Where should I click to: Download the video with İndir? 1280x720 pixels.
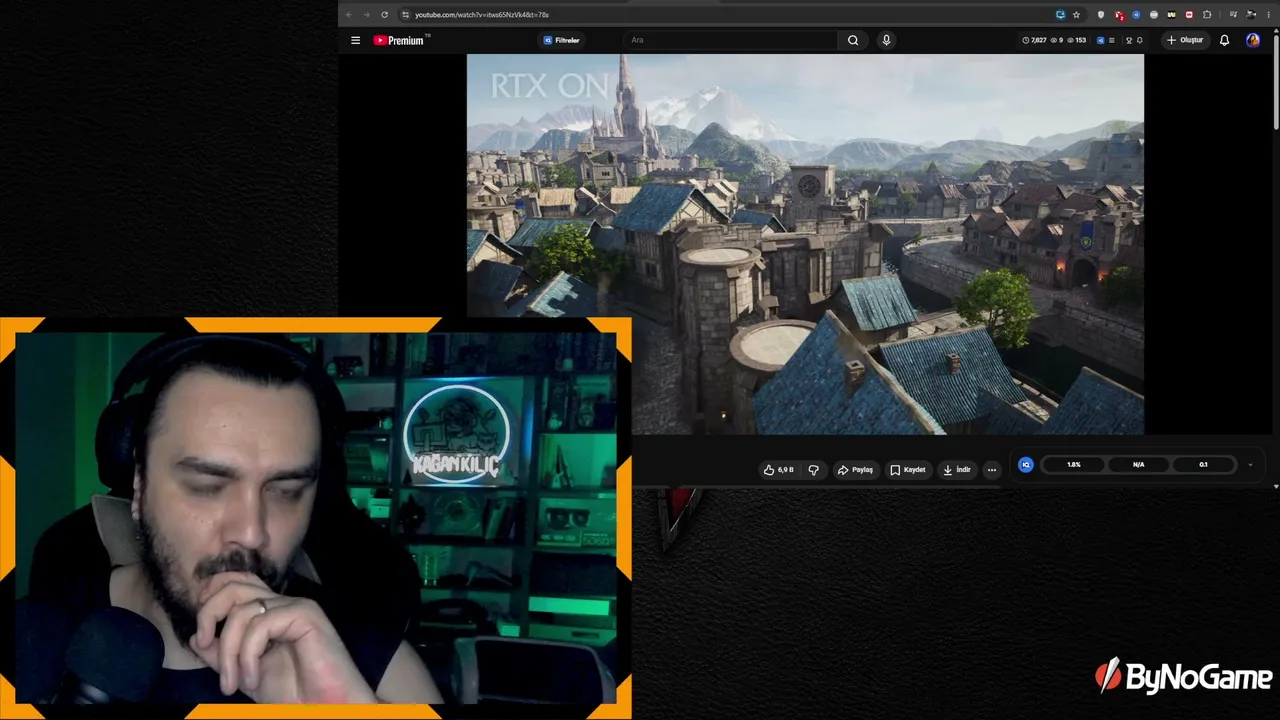point(957,470)
